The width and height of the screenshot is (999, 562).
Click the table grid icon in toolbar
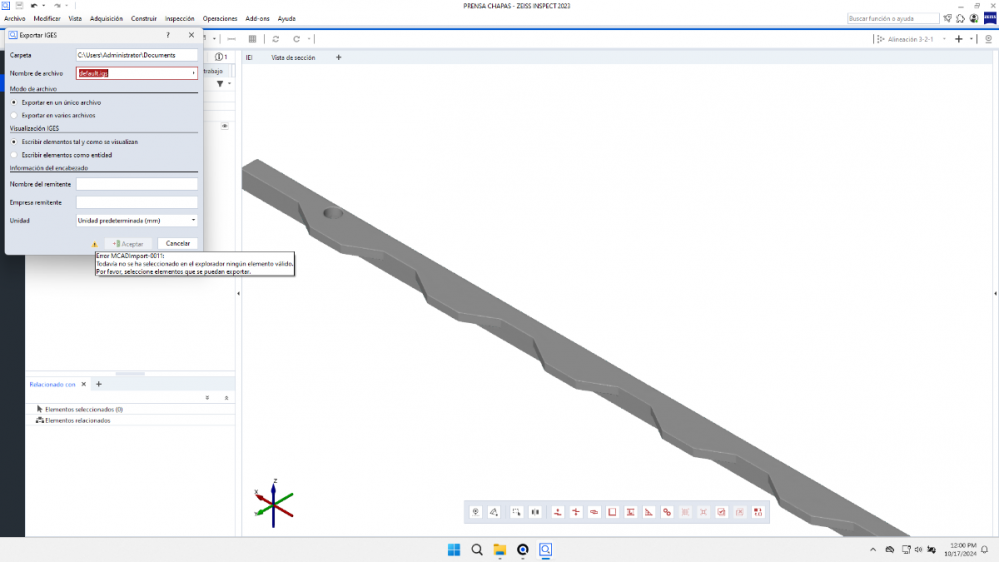pos(252,39)
